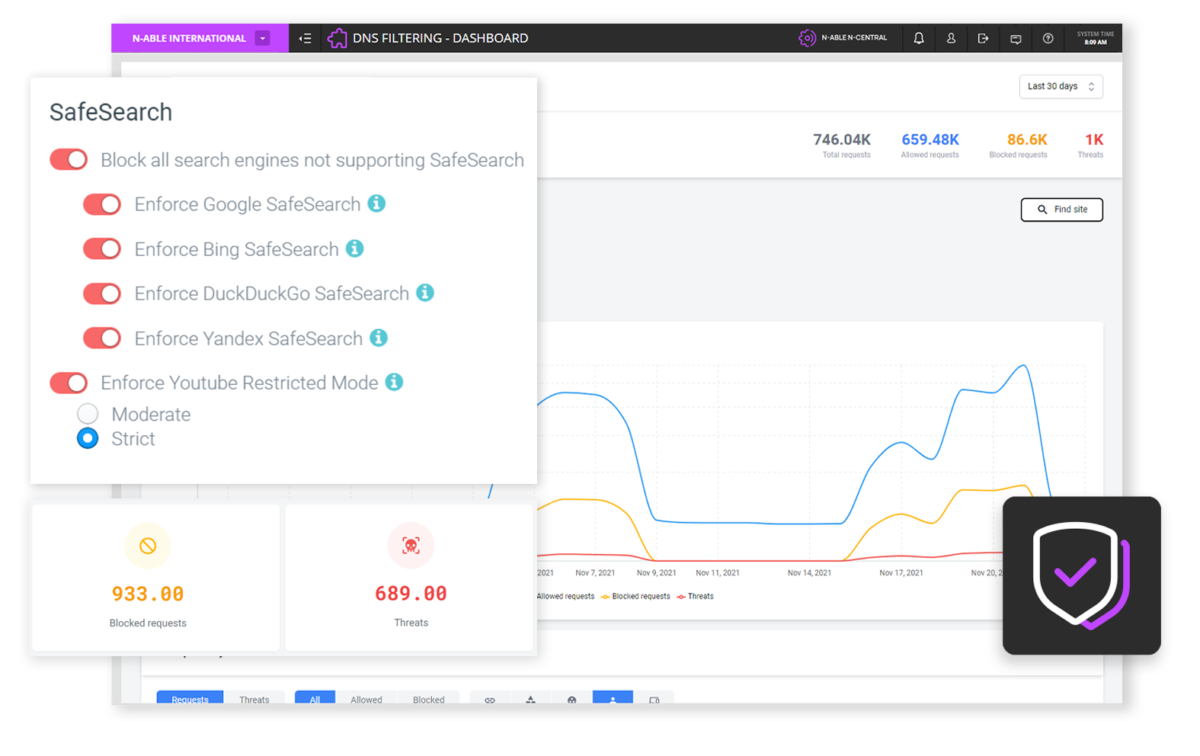This screenshot has height=756, width=1200.
Task: Toggle Enforce Yandex SafeSearch switch
Action: click(x=102, y=338)
